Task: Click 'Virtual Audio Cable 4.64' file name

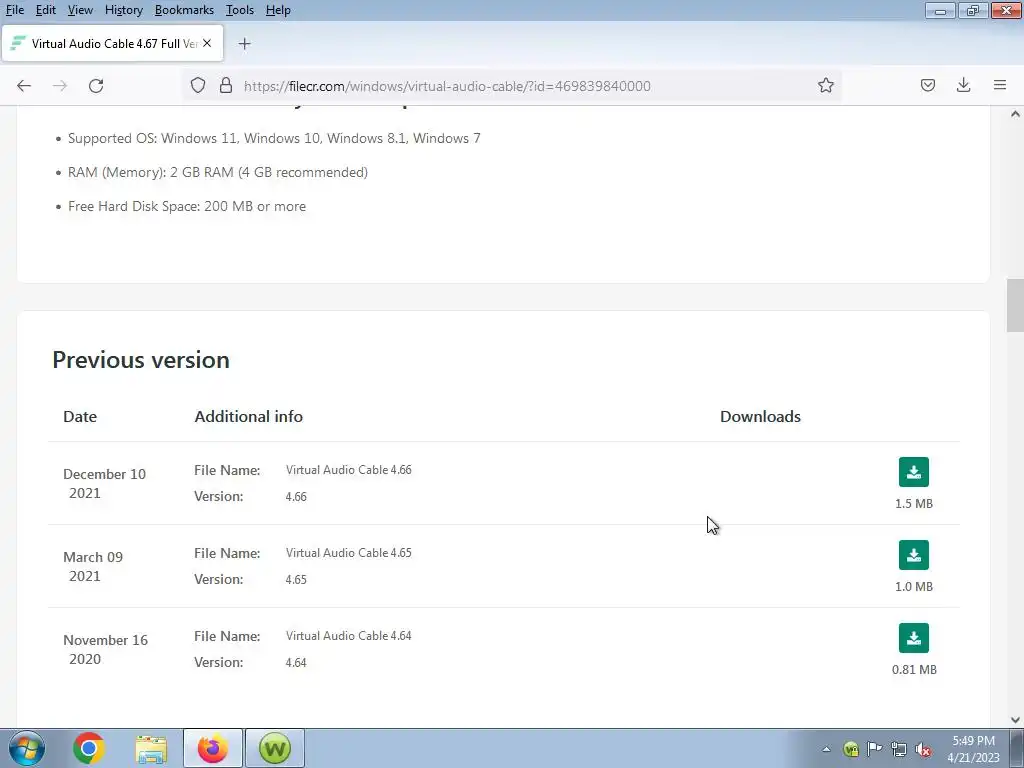Action: (349, 635)
